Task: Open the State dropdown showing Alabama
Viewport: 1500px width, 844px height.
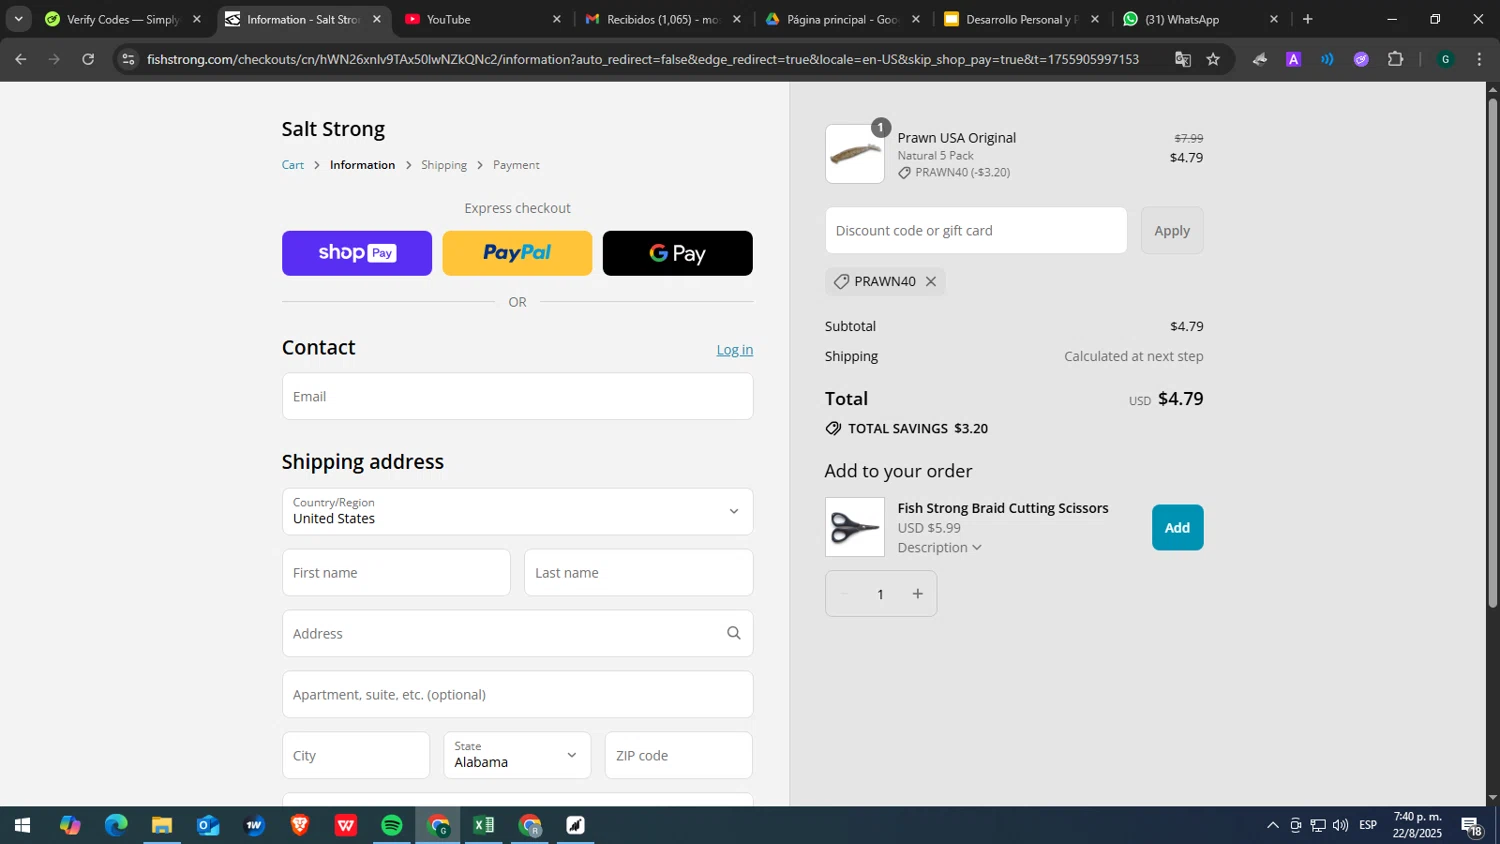Action: (x=517, y=756)
